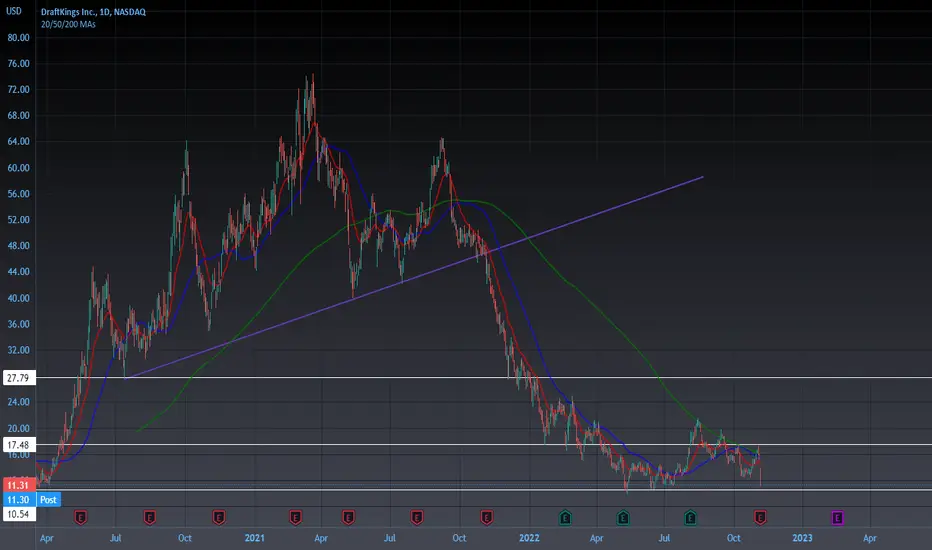Screen dimensions: 932x550
Task: Click the blue Post label
Action: point(48,499)
